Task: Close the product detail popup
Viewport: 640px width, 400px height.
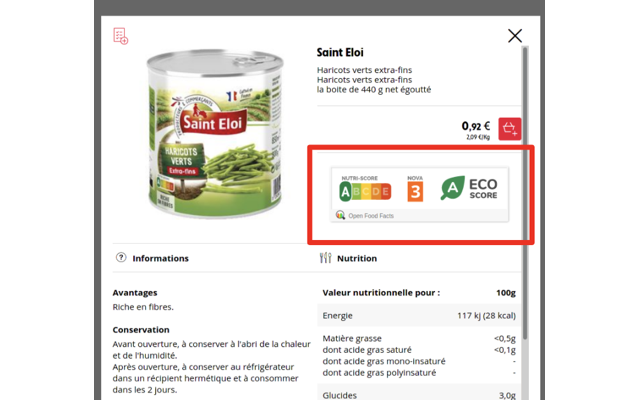Action: (x=515, y=36)
